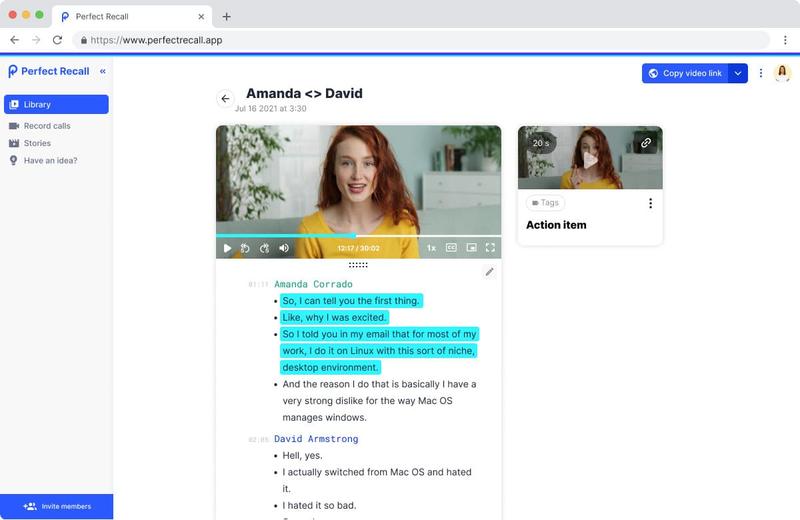Click the Copy video link button
800x520 pixels.
(x=685, y=73)
